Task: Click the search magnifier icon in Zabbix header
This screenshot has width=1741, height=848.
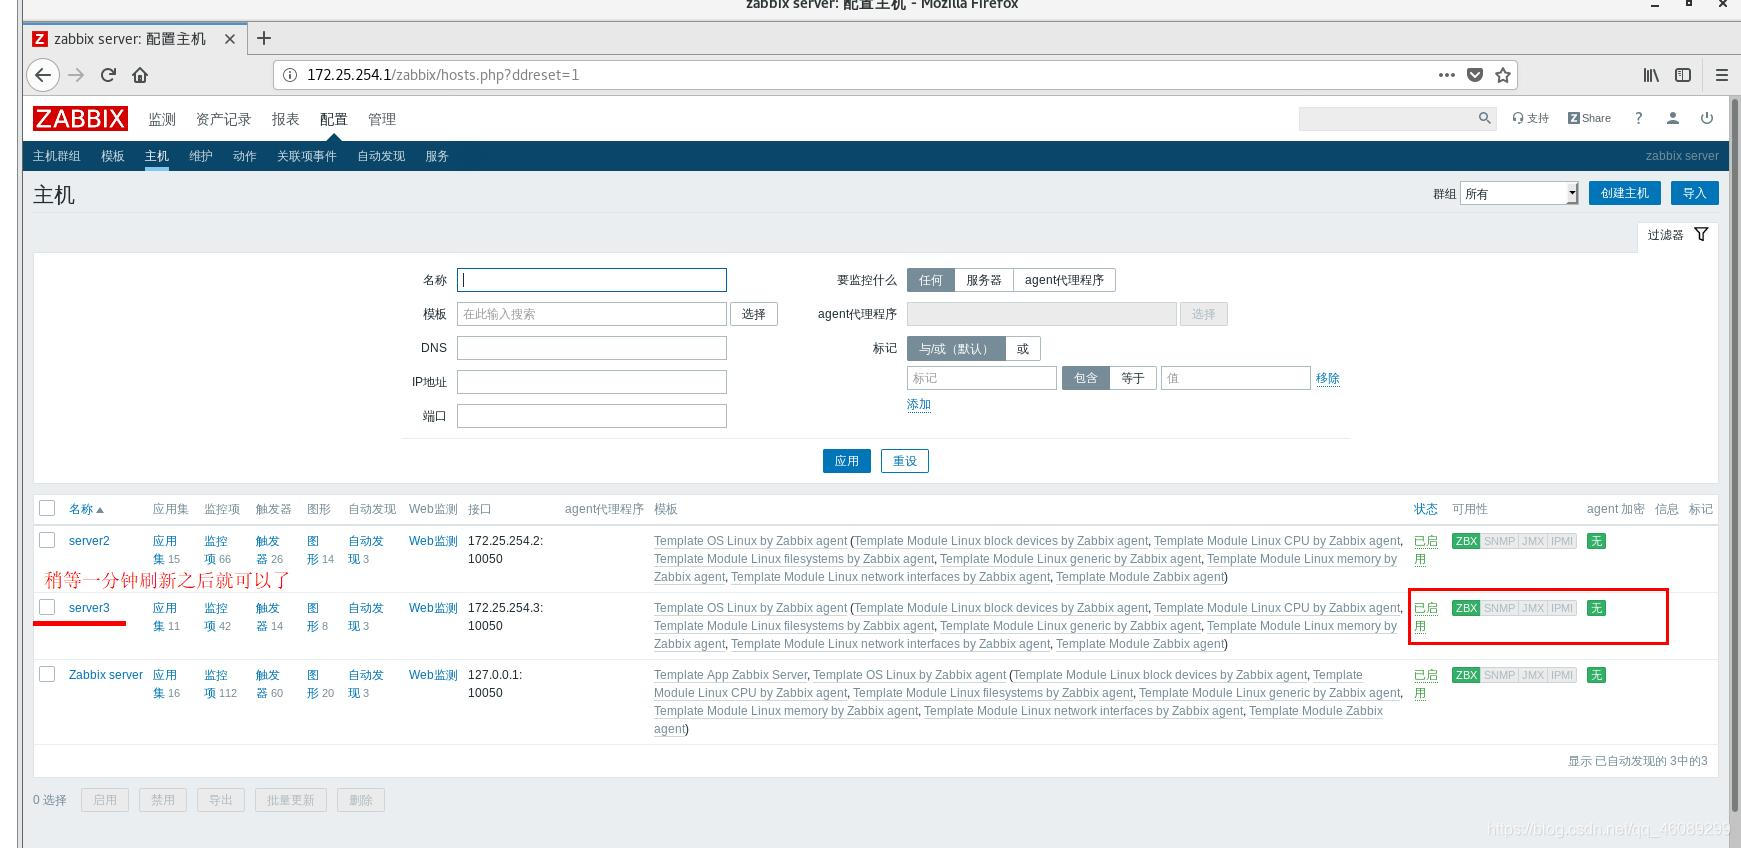Action: [1484, 118]
